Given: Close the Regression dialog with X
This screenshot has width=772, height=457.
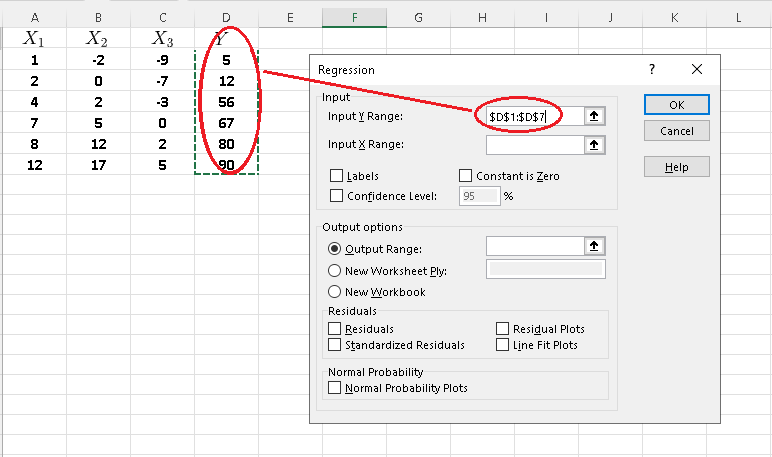Looking at the screenshot, I should point(696,70).
